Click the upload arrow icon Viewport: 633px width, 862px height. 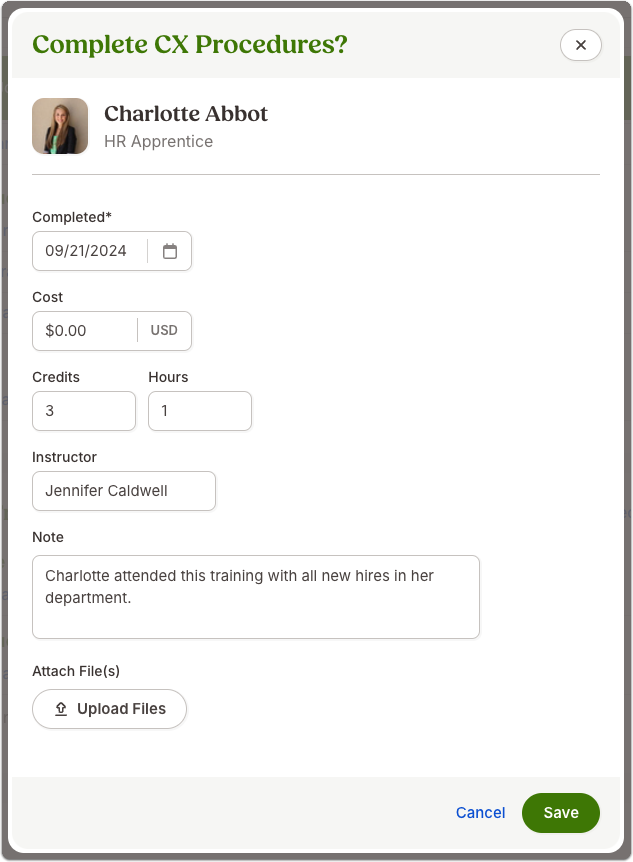coord(61,709)
